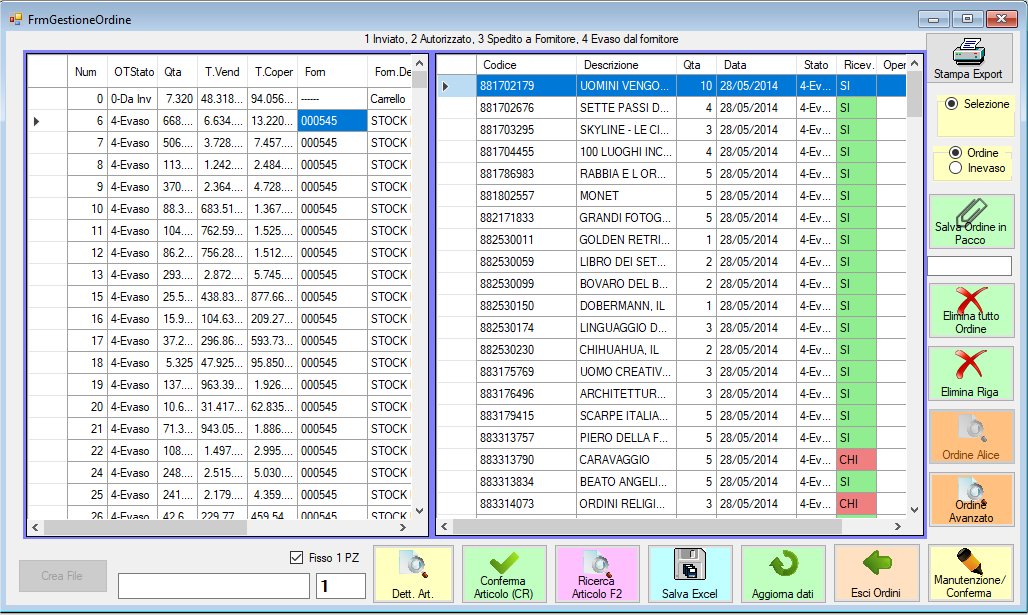The image size is (1028, 615).
Task: Click the items grid horizontal scrollbar thumb
Action: coord(647,526)
